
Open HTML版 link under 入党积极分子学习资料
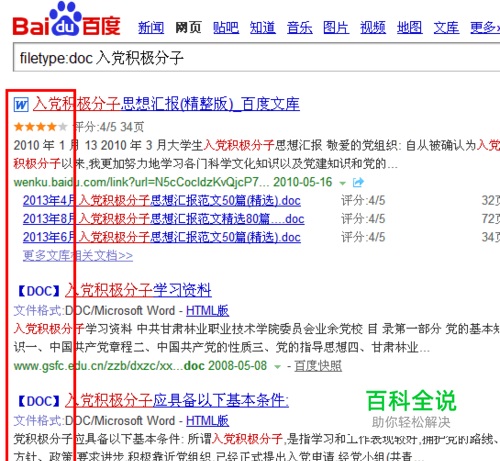[x=207, y=311]
